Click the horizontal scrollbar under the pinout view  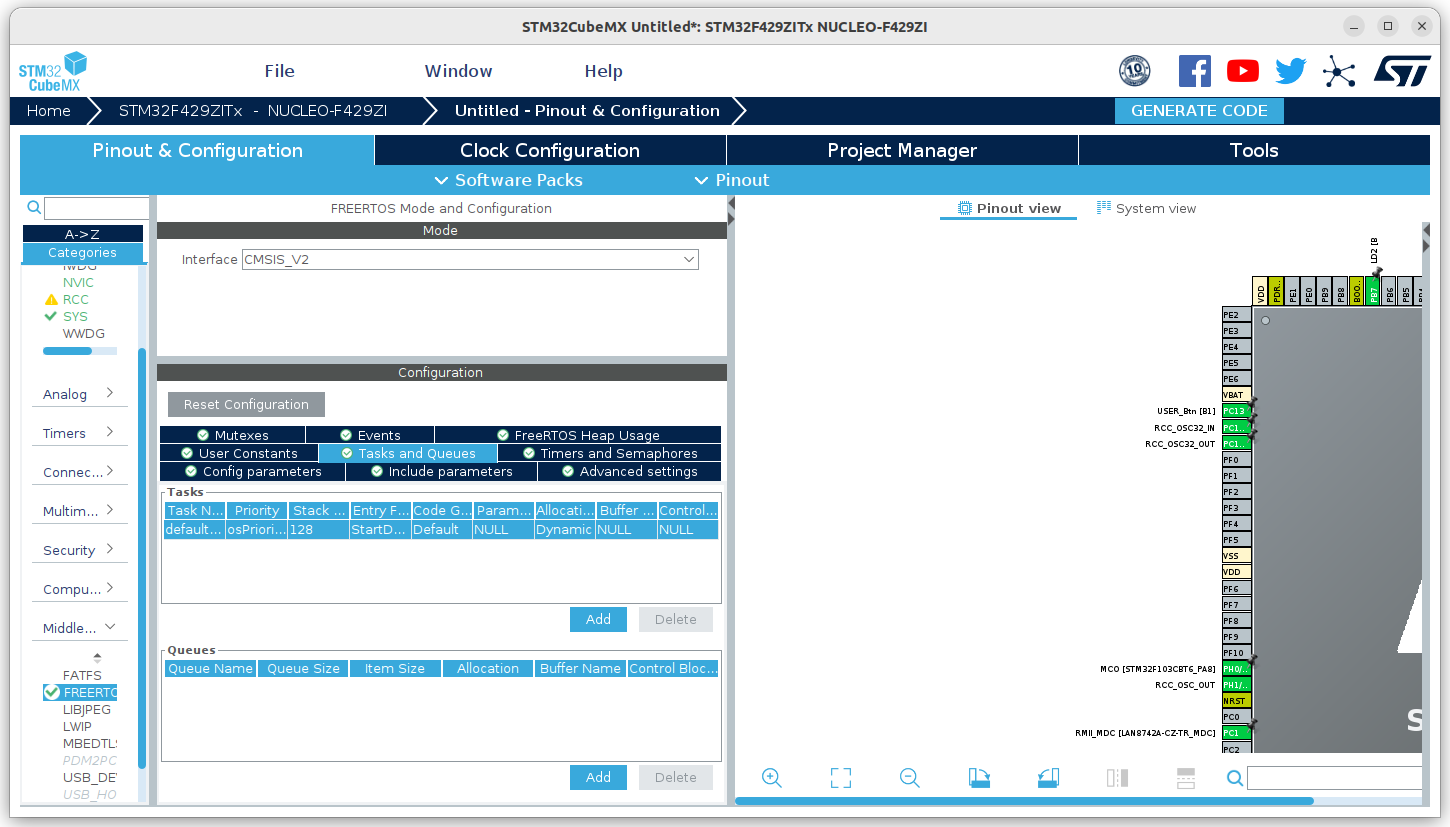pos(1024,801)
